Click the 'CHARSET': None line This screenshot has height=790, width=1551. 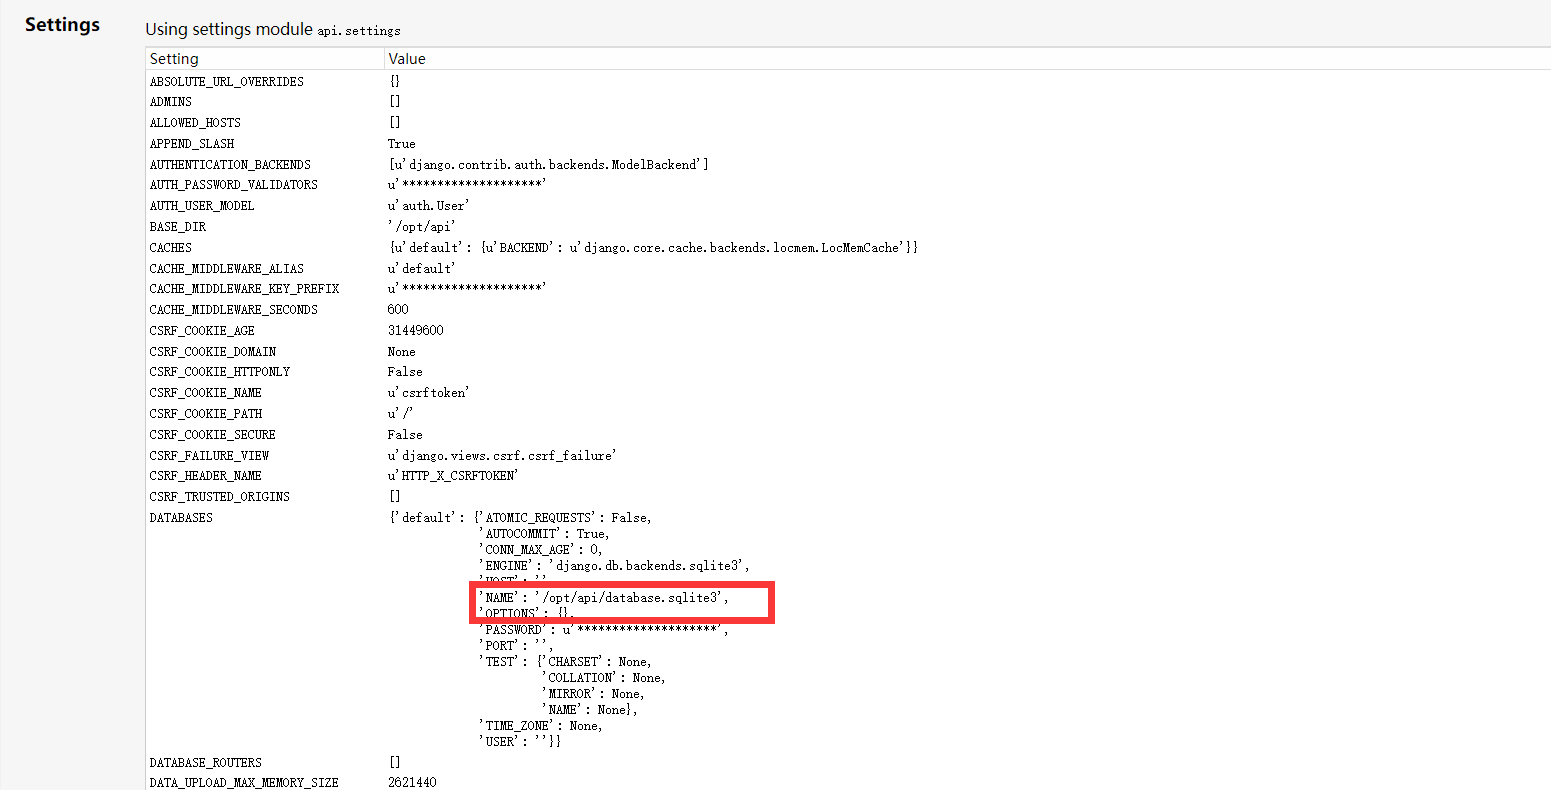click(597, 662)
